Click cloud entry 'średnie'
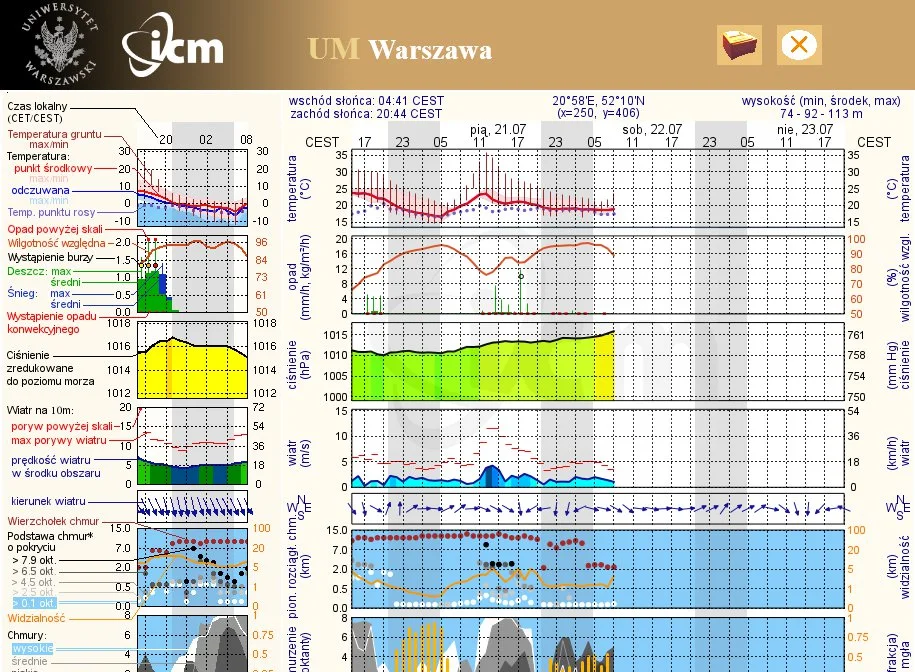 point(29,661)
